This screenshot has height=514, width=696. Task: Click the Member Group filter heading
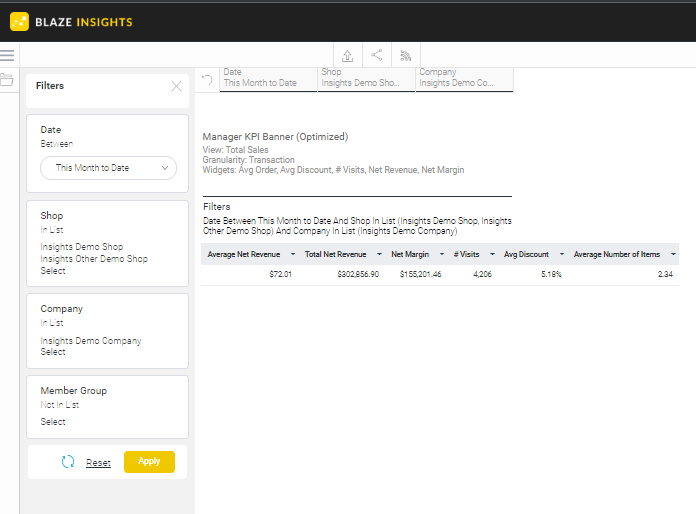coord(74,391)
